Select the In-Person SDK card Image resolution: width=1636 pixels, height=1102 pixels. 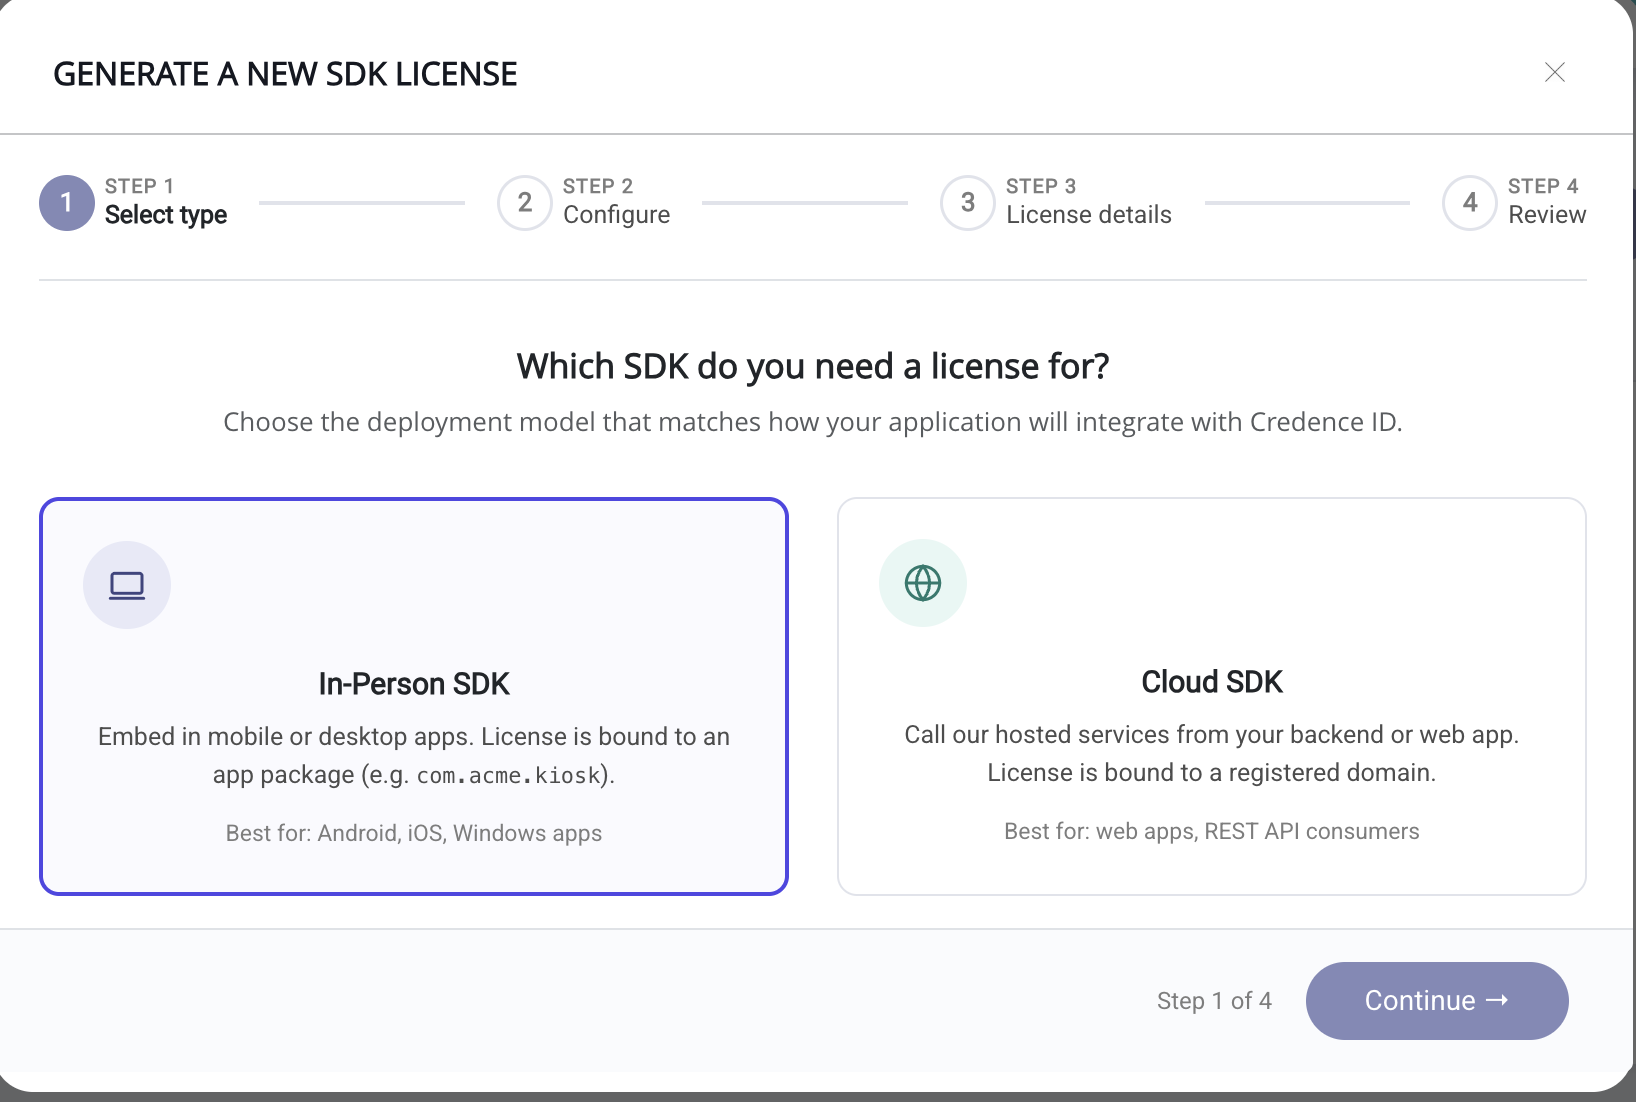pos(414,696)
